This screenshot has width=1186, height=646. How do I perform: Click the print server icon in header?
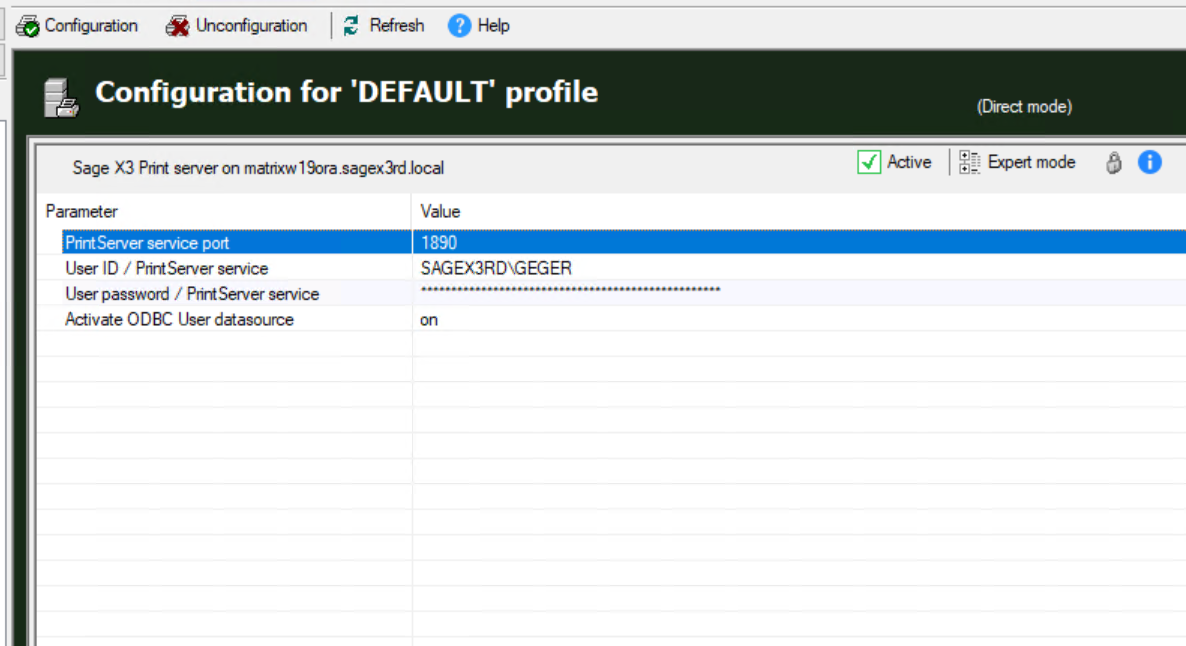coord(61,97)
